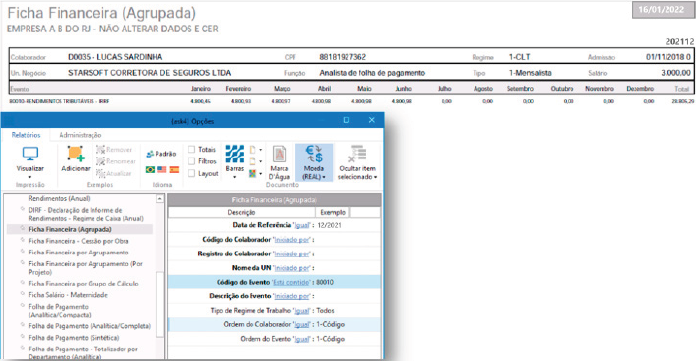The width and height of the screenshot is (696, 361).
Task: Click the Renomear example button
Action: [116, 161]
